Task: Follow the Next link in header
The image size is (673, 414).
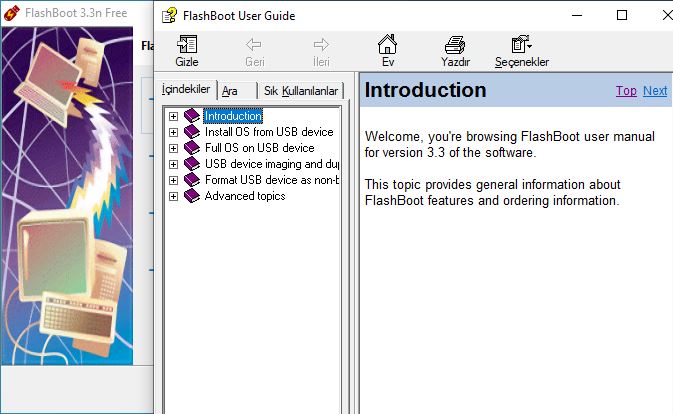Action: coord(655,91)
